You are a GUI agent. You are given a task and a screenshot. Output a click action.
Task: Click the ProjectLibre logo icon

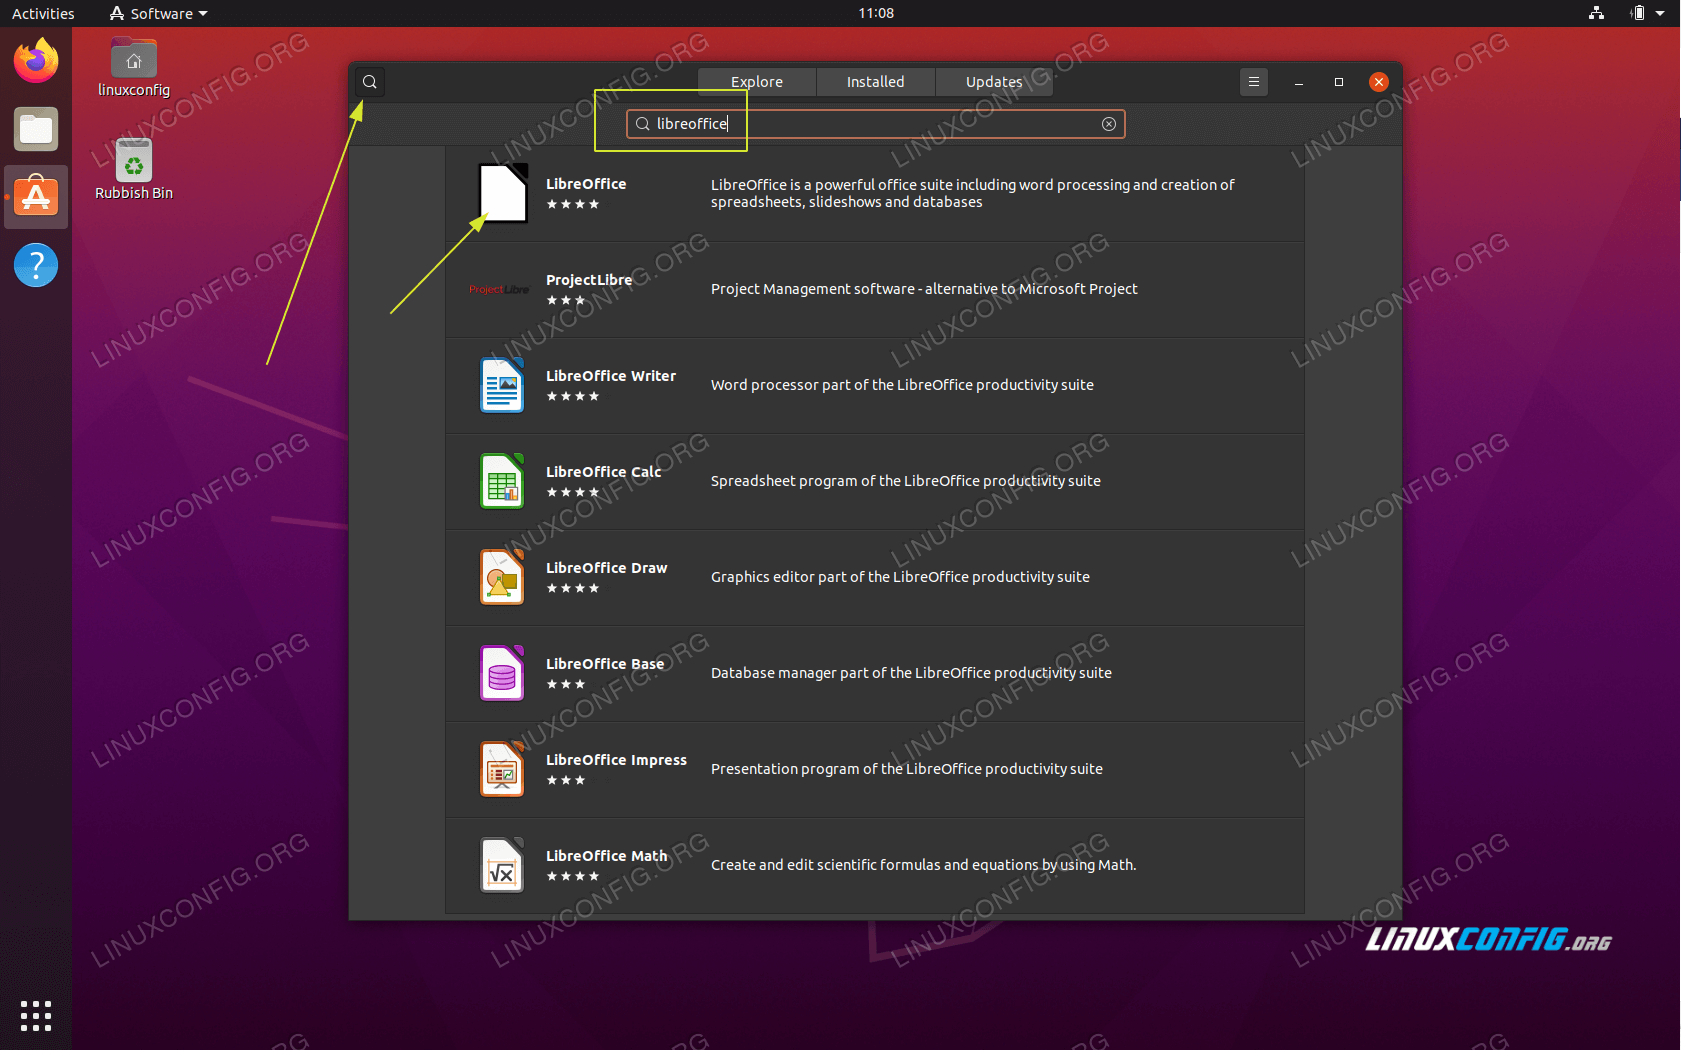tap(499, 289)
